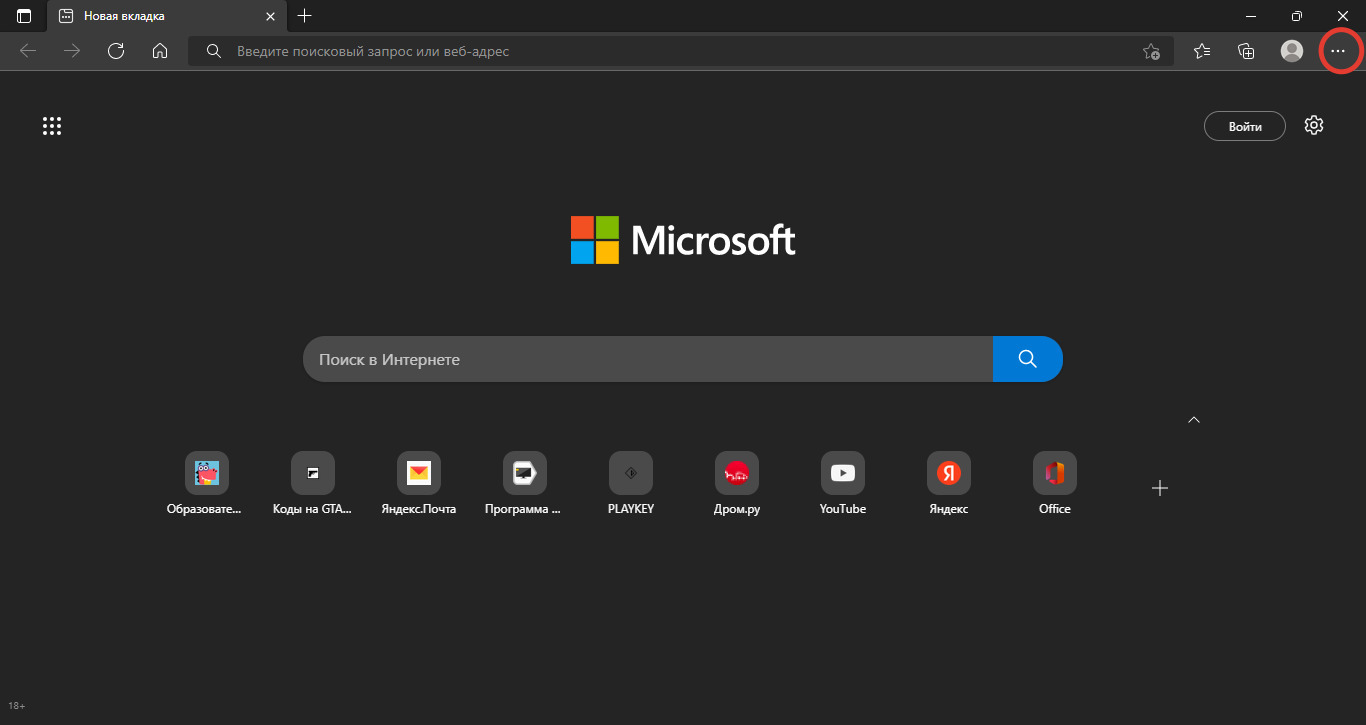Image resolution: width=1366 pixels, height=725 pixels.
Task: Open the Программа quick link tile
Action: tap(525, 484)
